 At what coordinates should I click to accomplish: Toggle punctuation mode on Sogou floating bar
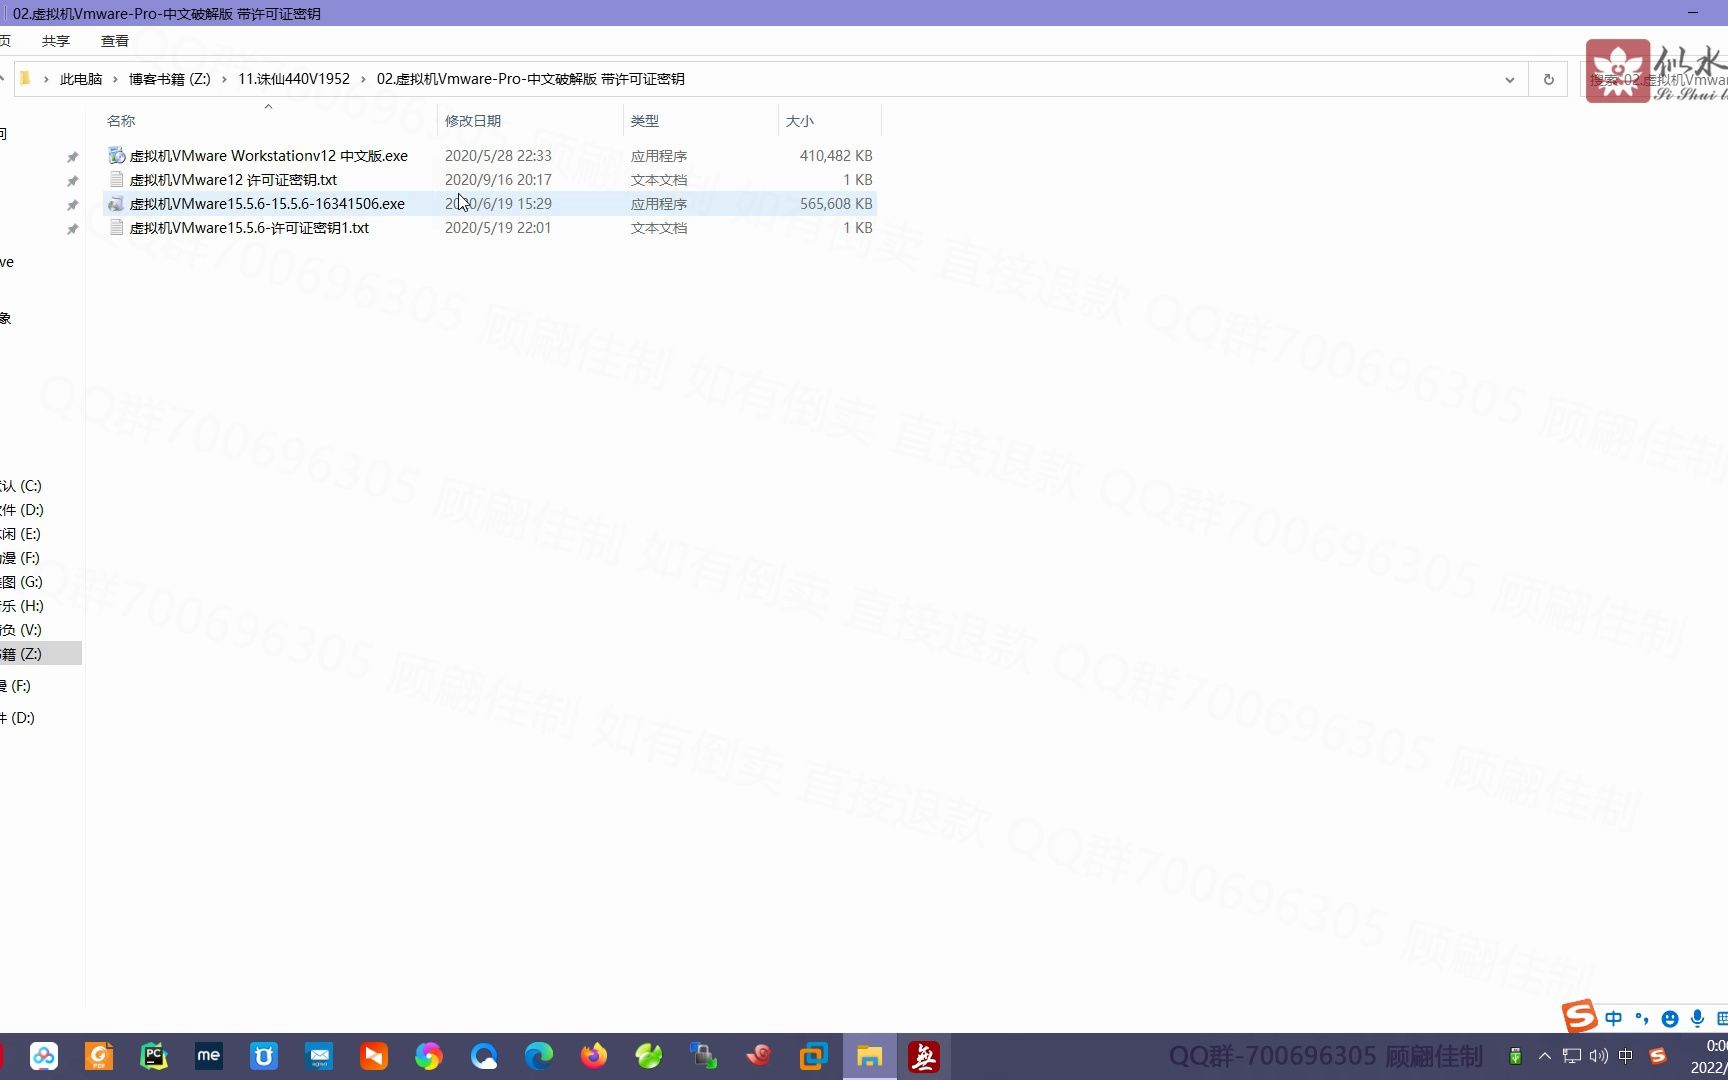(x=1641, y=1018)
